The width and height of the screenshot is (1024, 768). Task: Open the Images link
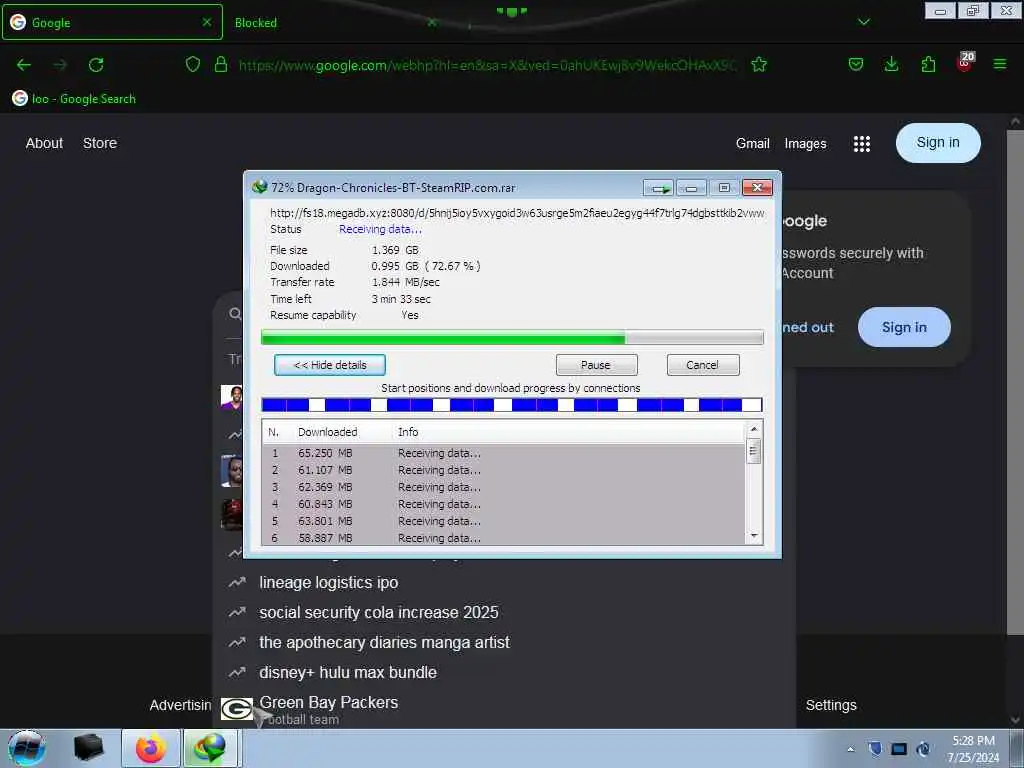click(805, 144)
